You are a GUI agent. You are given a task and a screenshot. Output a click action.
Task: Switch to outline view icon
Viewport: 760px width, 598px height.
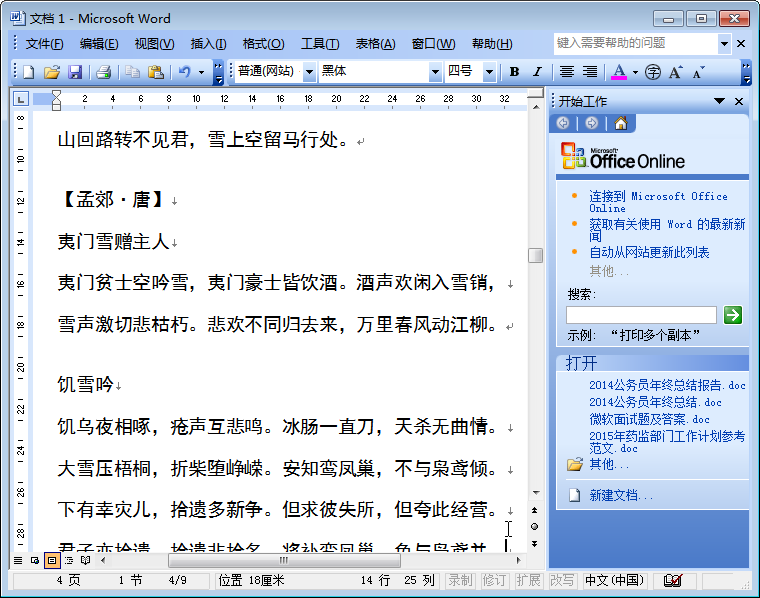69,561
